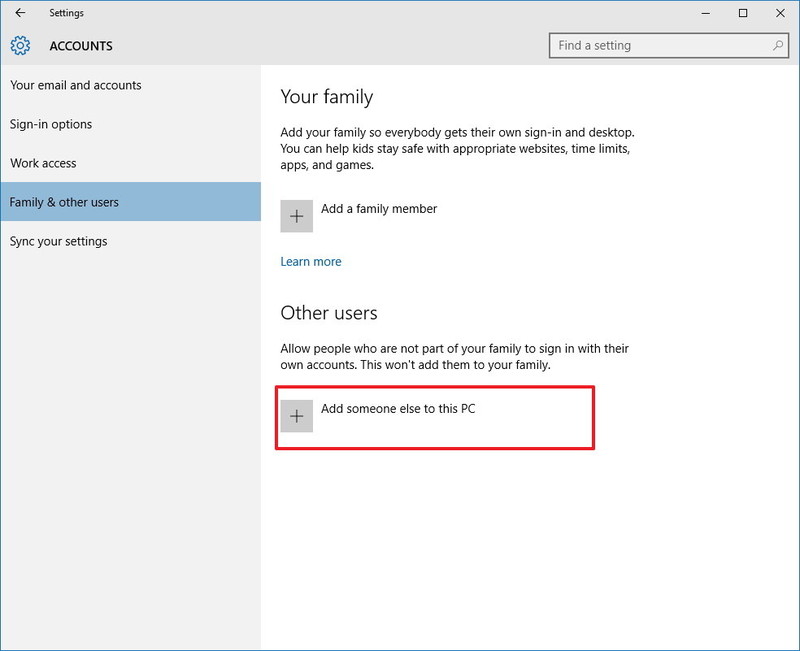Image resolution: width=800 pixels, height=651 pixels.
Task: Click Add someone else to this PC
Action: coord(398,409)
